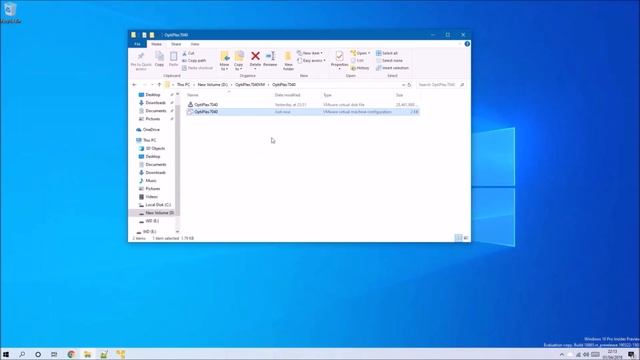Screen dimensions: 640x360
Task: Click the Pin to Quick access icon
Action: tap(141, 61)
